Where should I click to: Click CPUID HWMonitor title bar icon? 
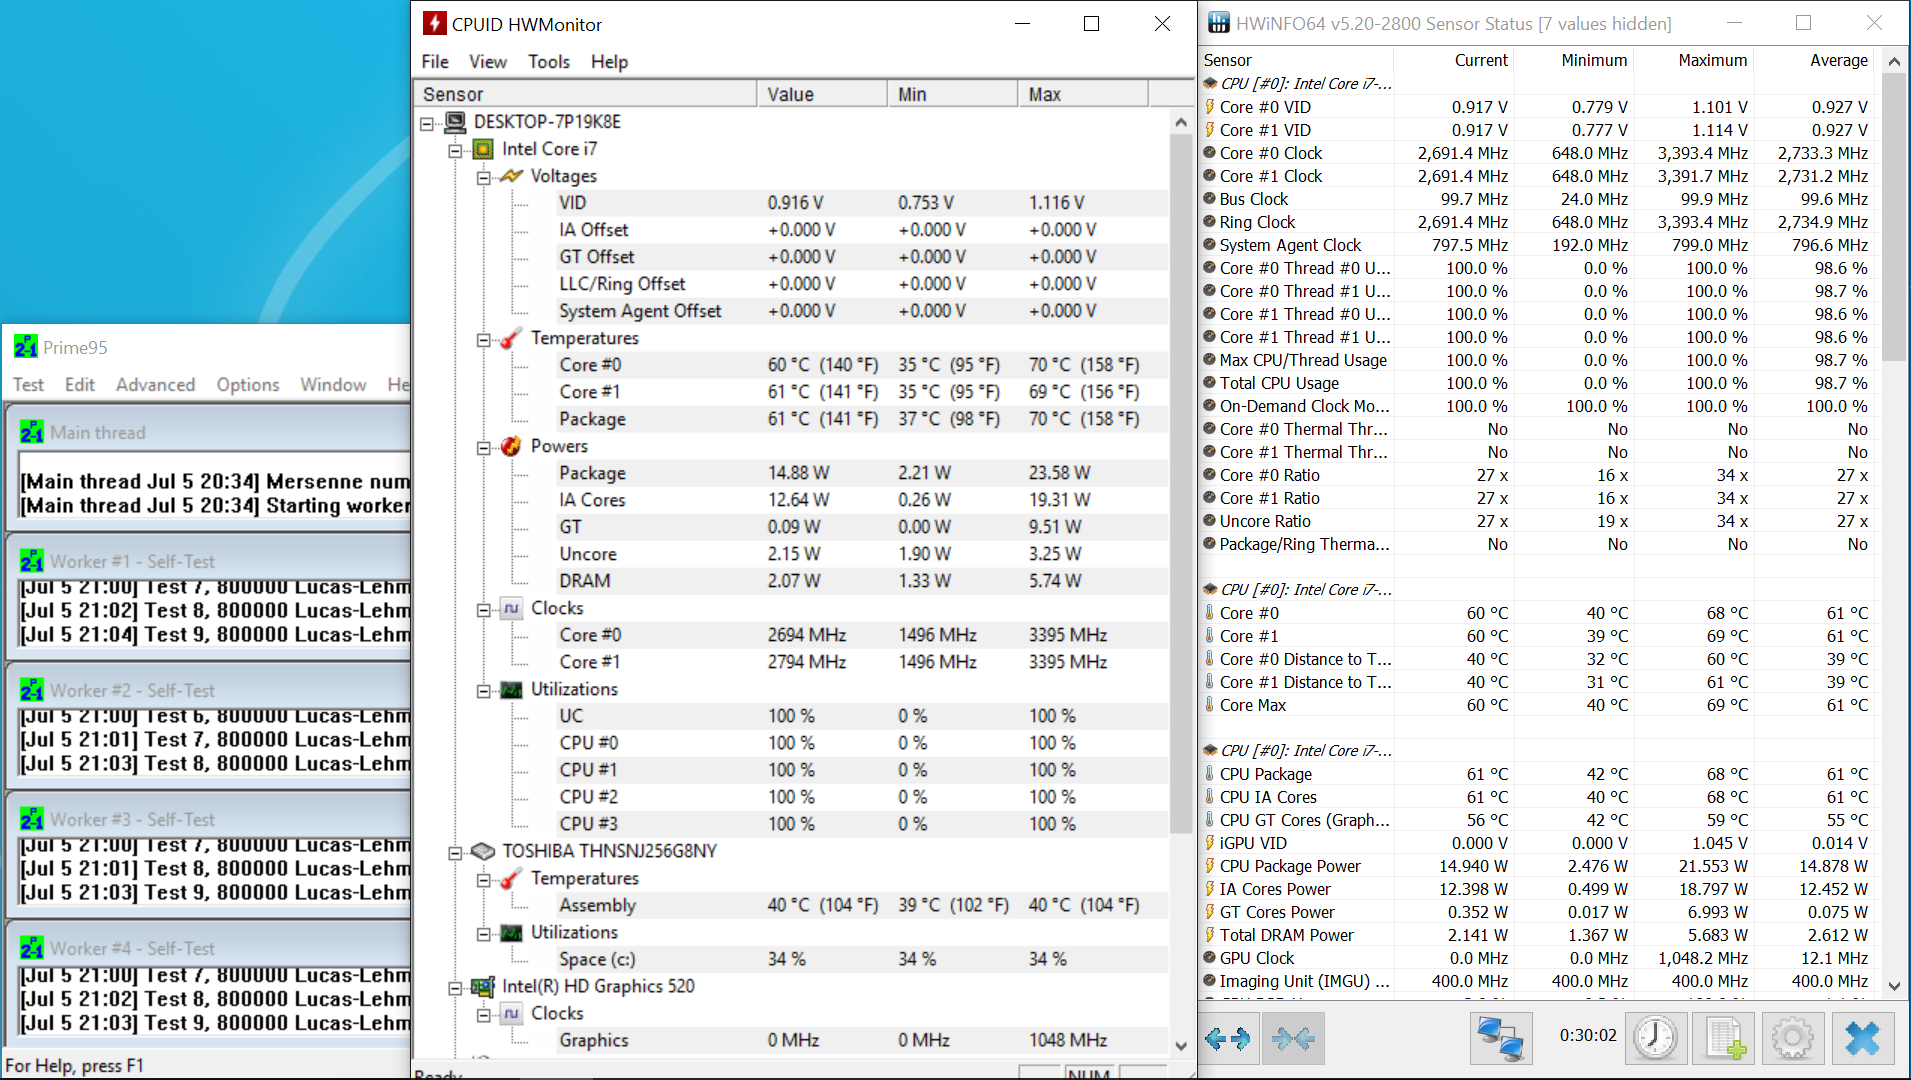tap(434, 24)
